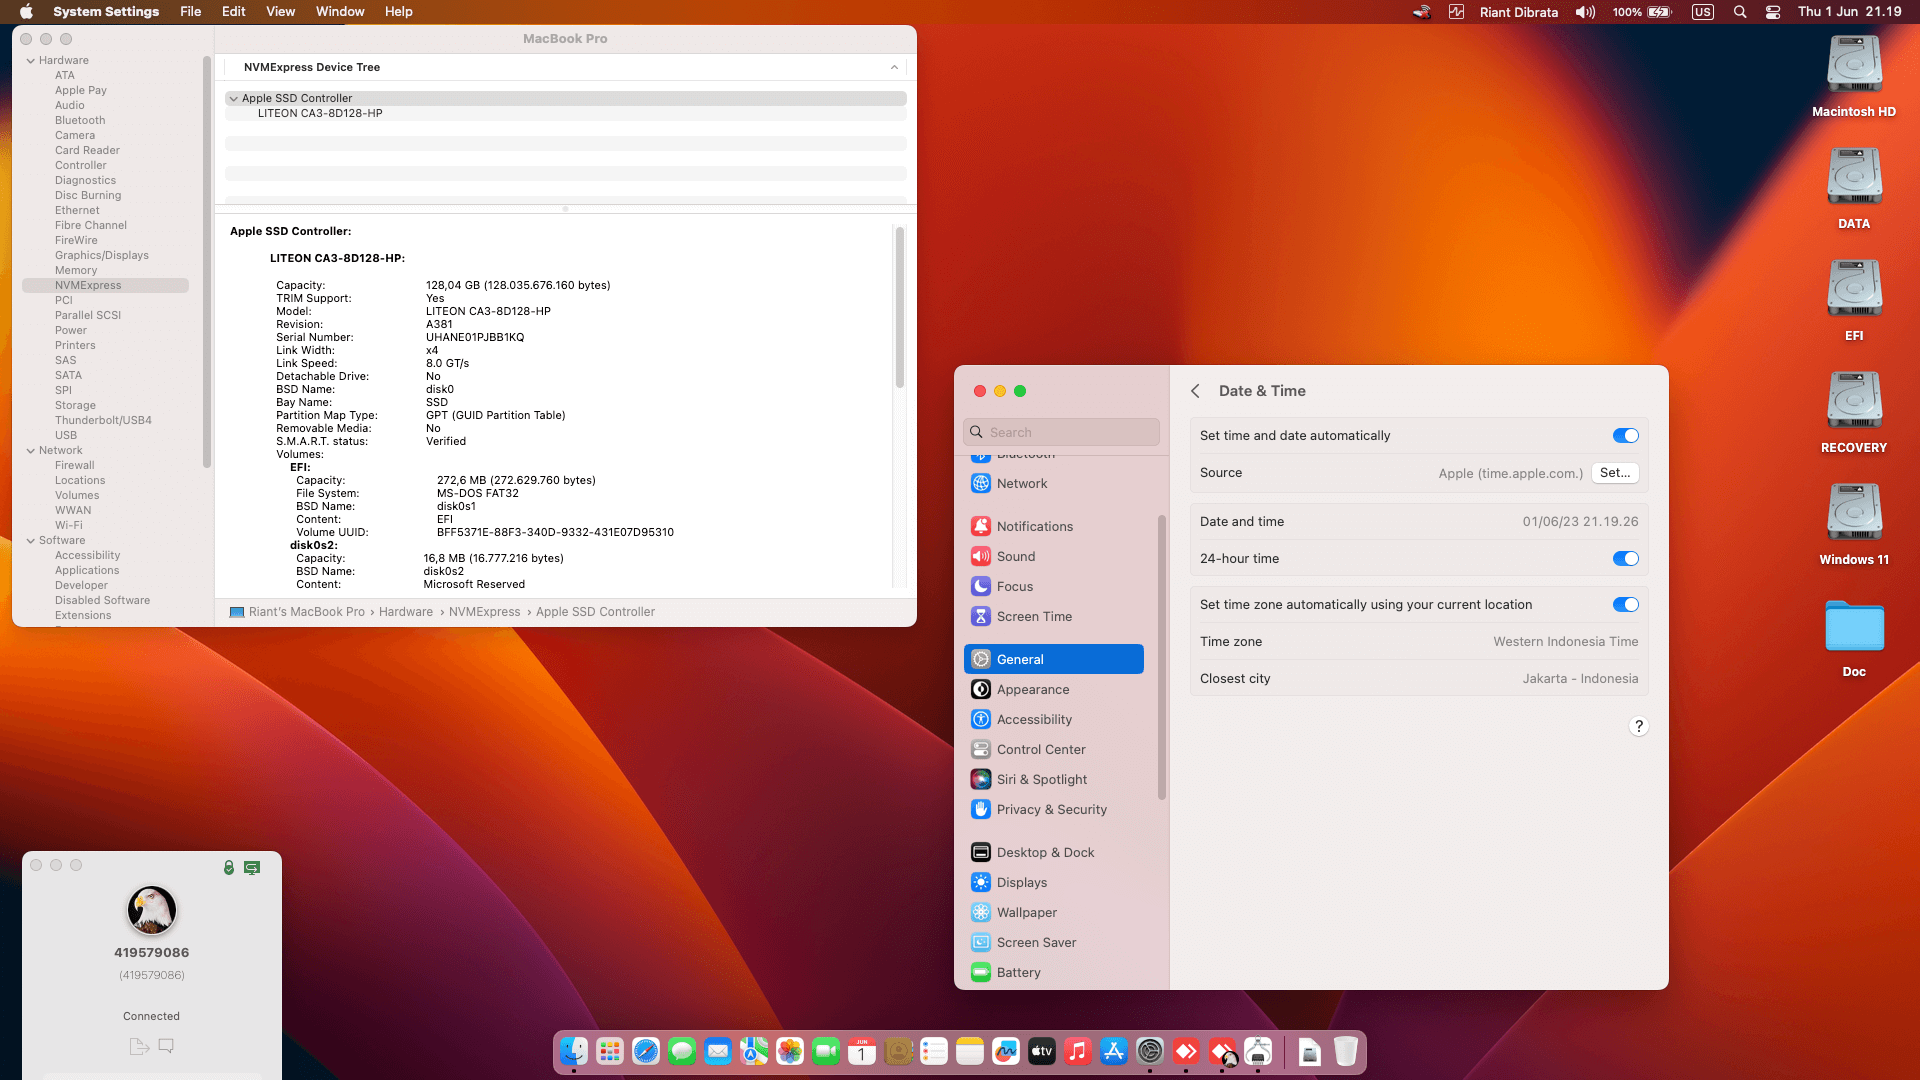Screen dimensions: 1920x1080
Task: Collapse the Hardware section in System Information
Action: coord(33,60)
